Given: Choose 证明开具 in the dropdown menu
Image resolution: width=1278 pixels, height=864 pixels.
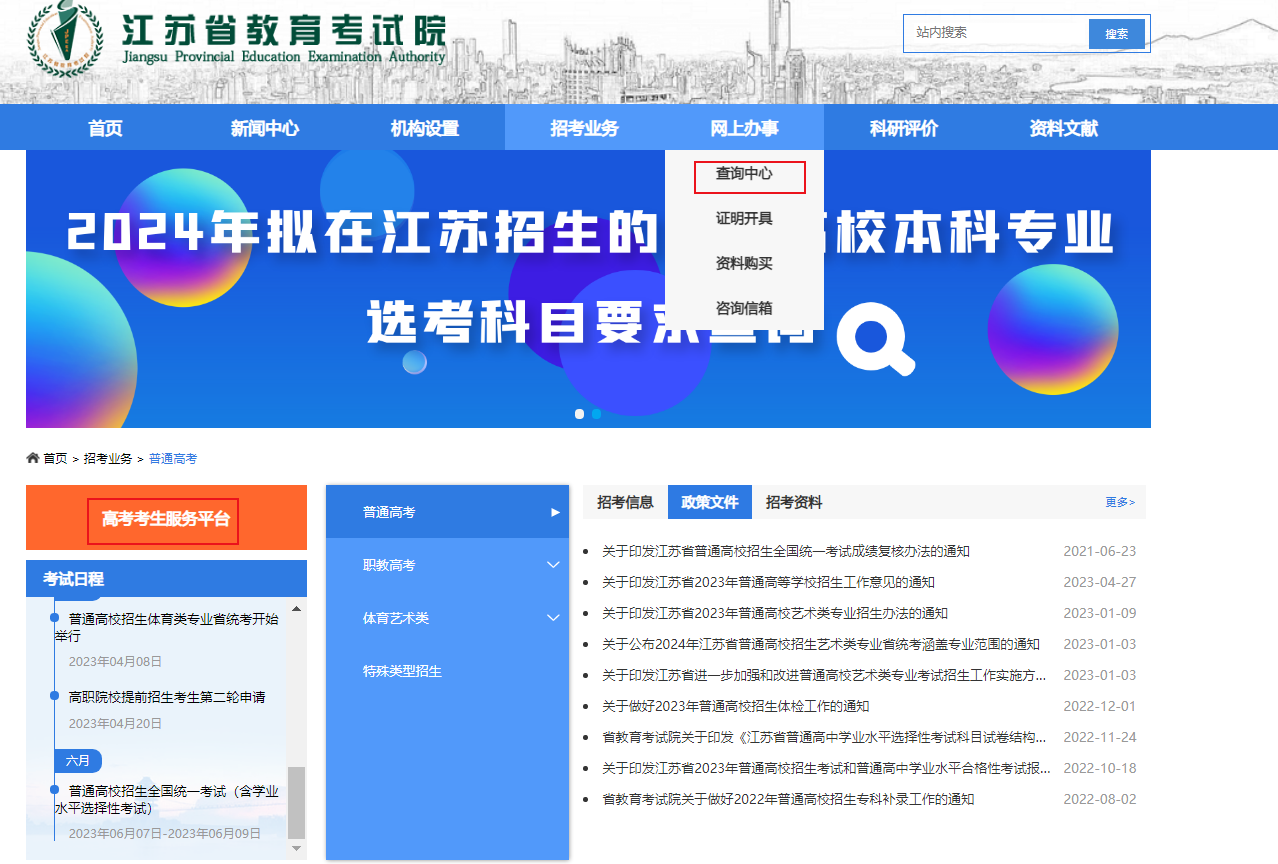Looking at the screenshot, I should [744, 219].
